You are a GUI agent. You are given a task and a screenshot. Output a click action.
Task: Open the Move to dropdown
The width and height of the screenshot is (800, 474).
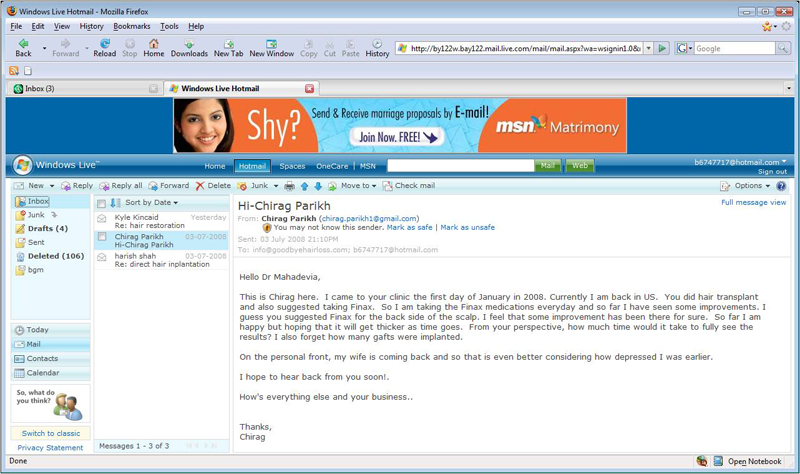[357, 186]
